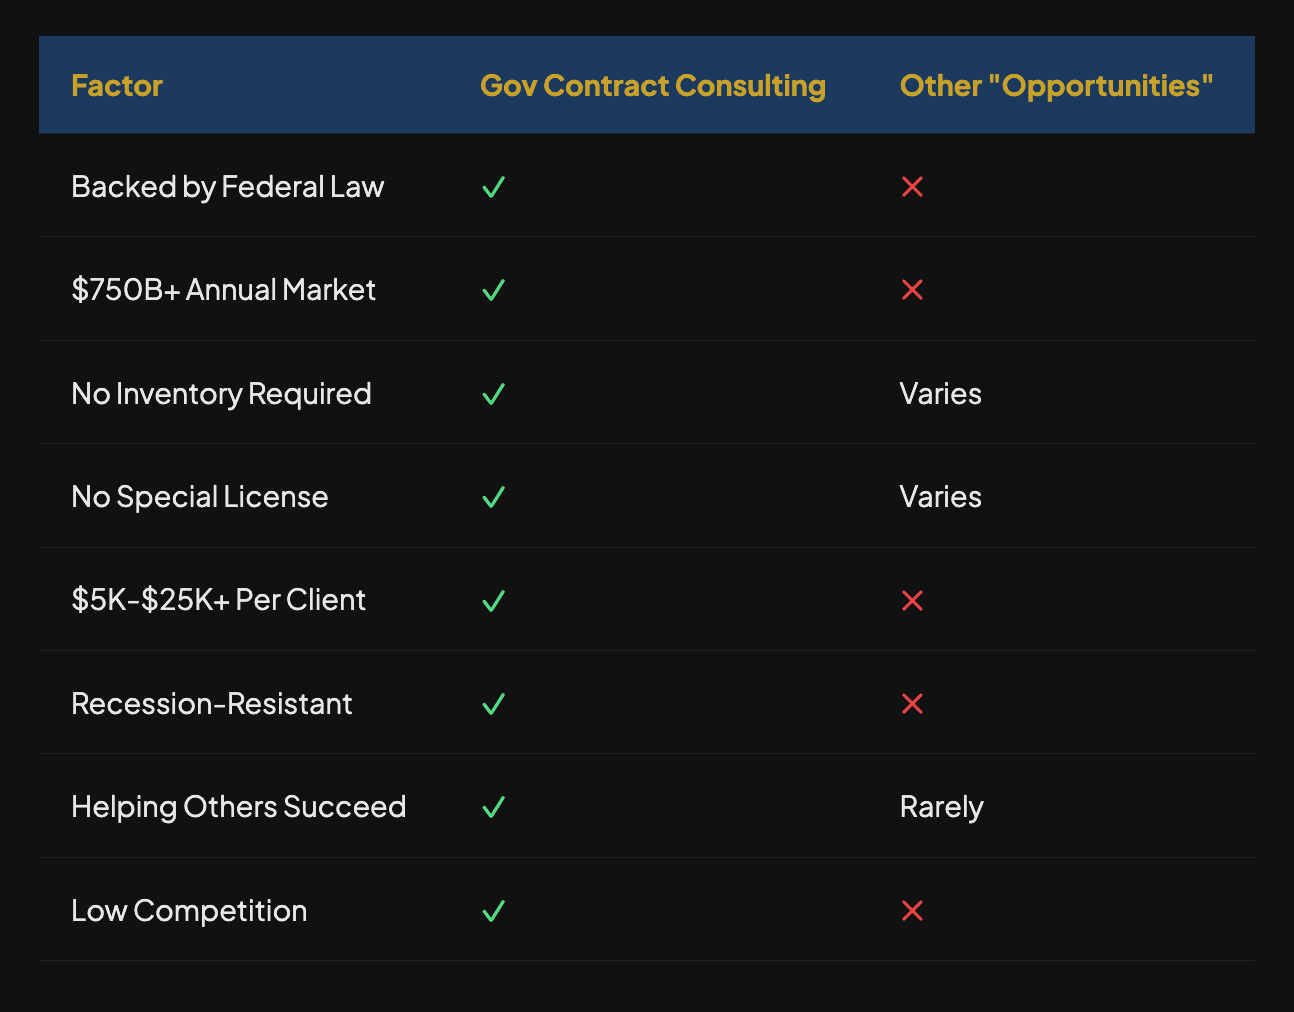
Task: Click the Factor column header
Action: [x=117, y=86]
